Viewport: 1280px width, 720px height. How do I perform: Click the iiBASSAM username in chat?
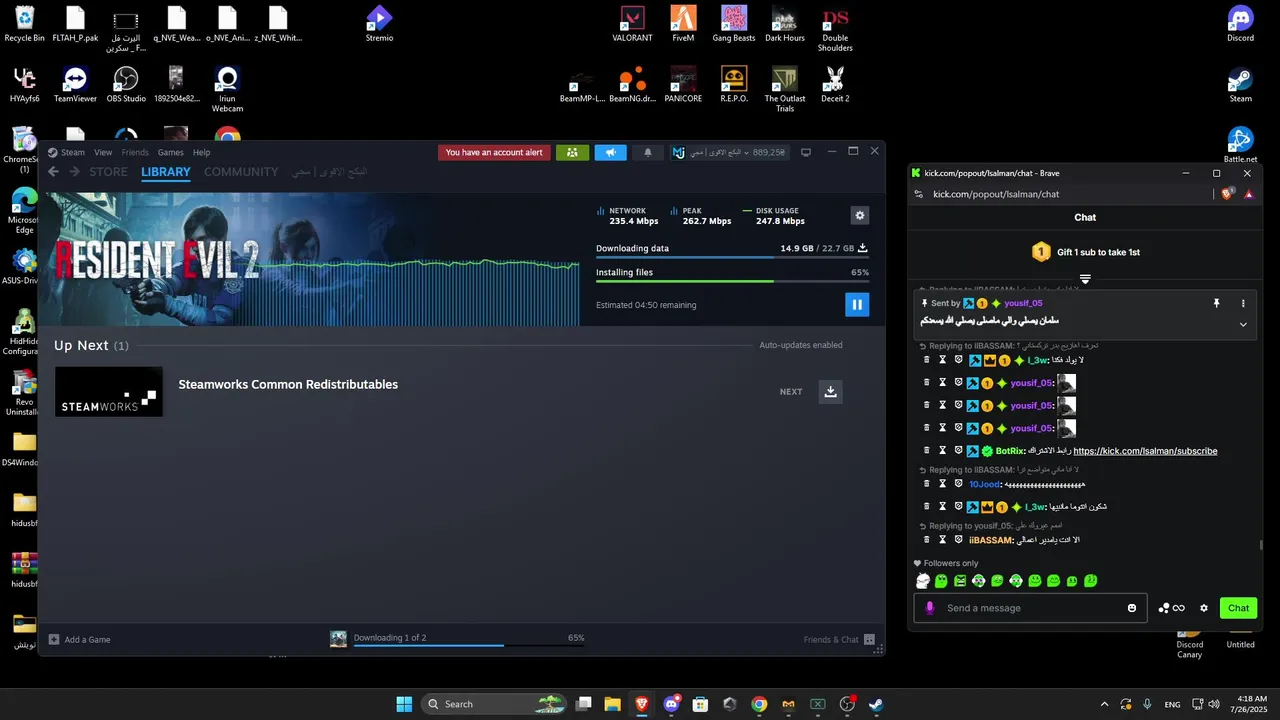991,540
